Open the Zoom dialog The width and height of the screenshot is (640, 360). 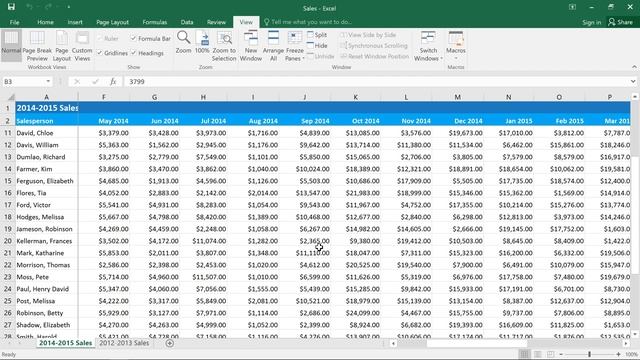click(183, 42)
